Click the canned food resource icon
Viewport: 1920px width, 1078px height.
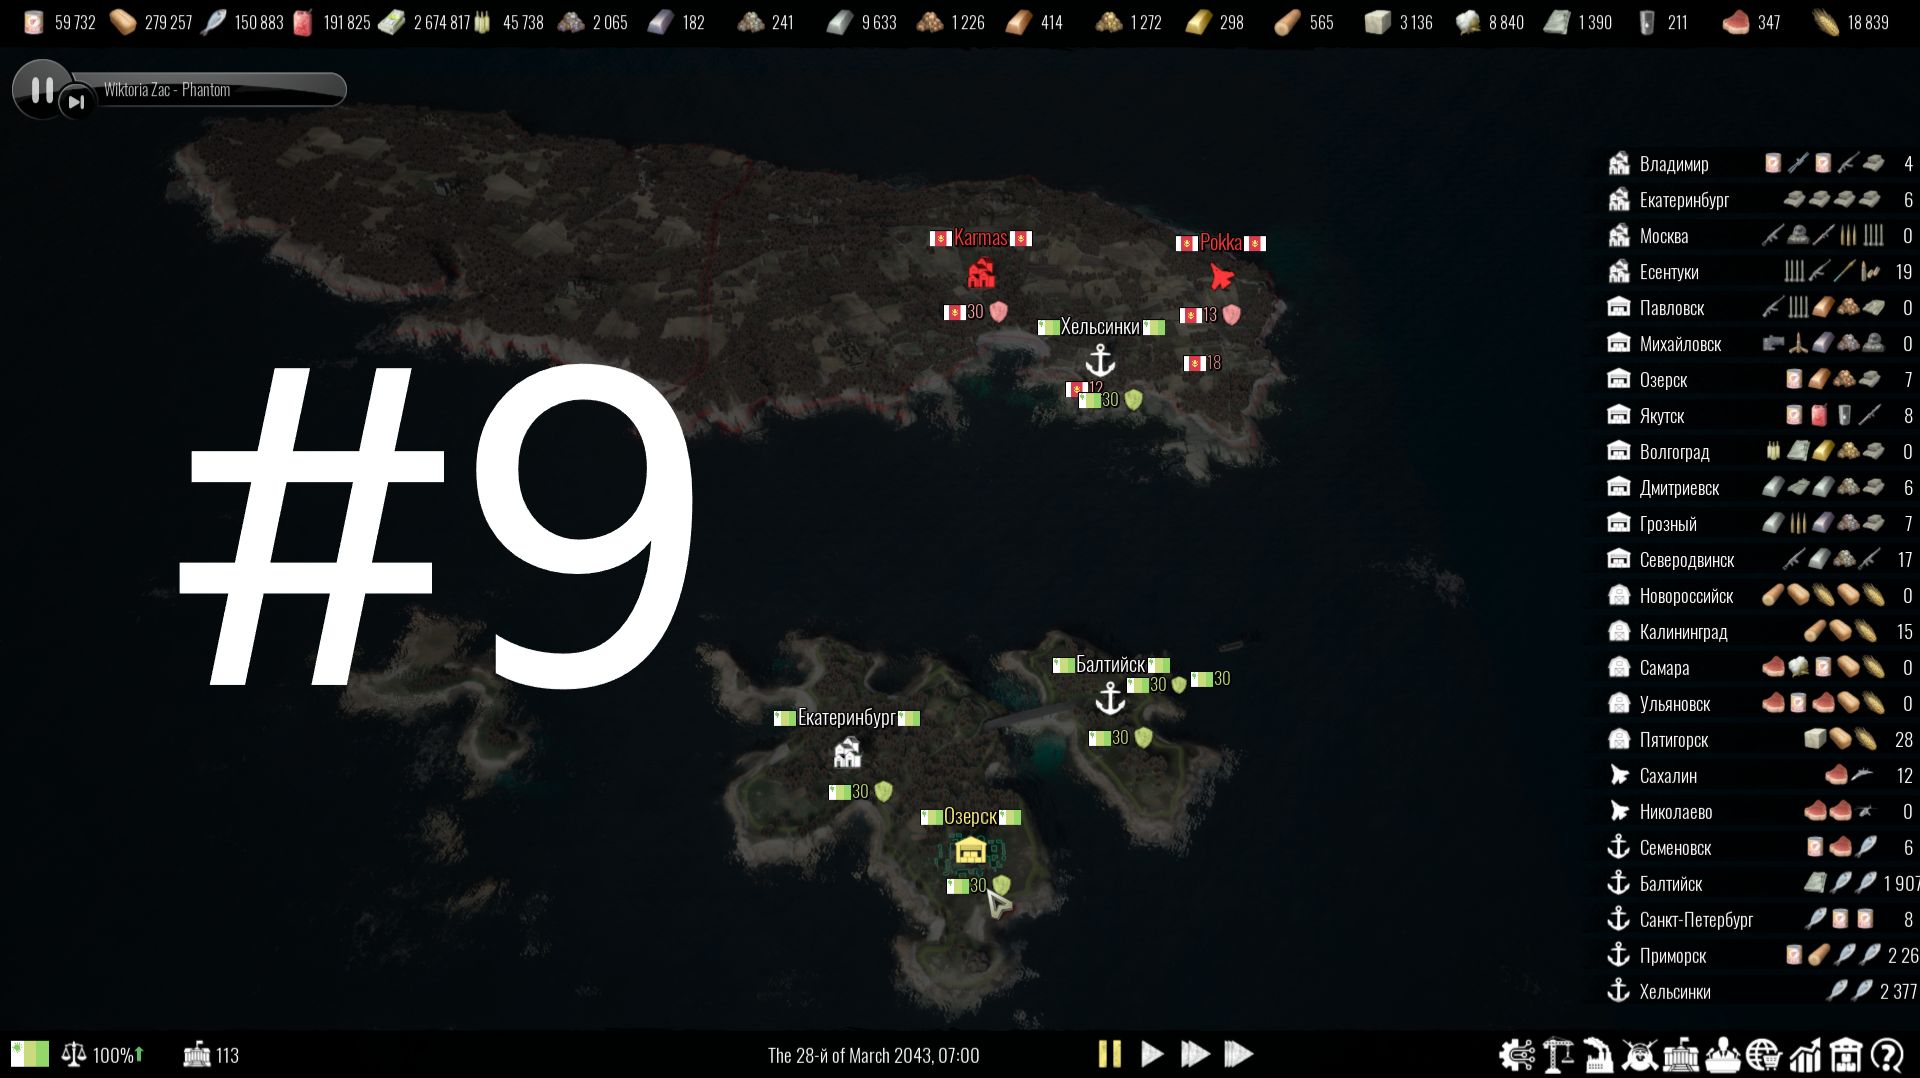[x=33, y=22]
